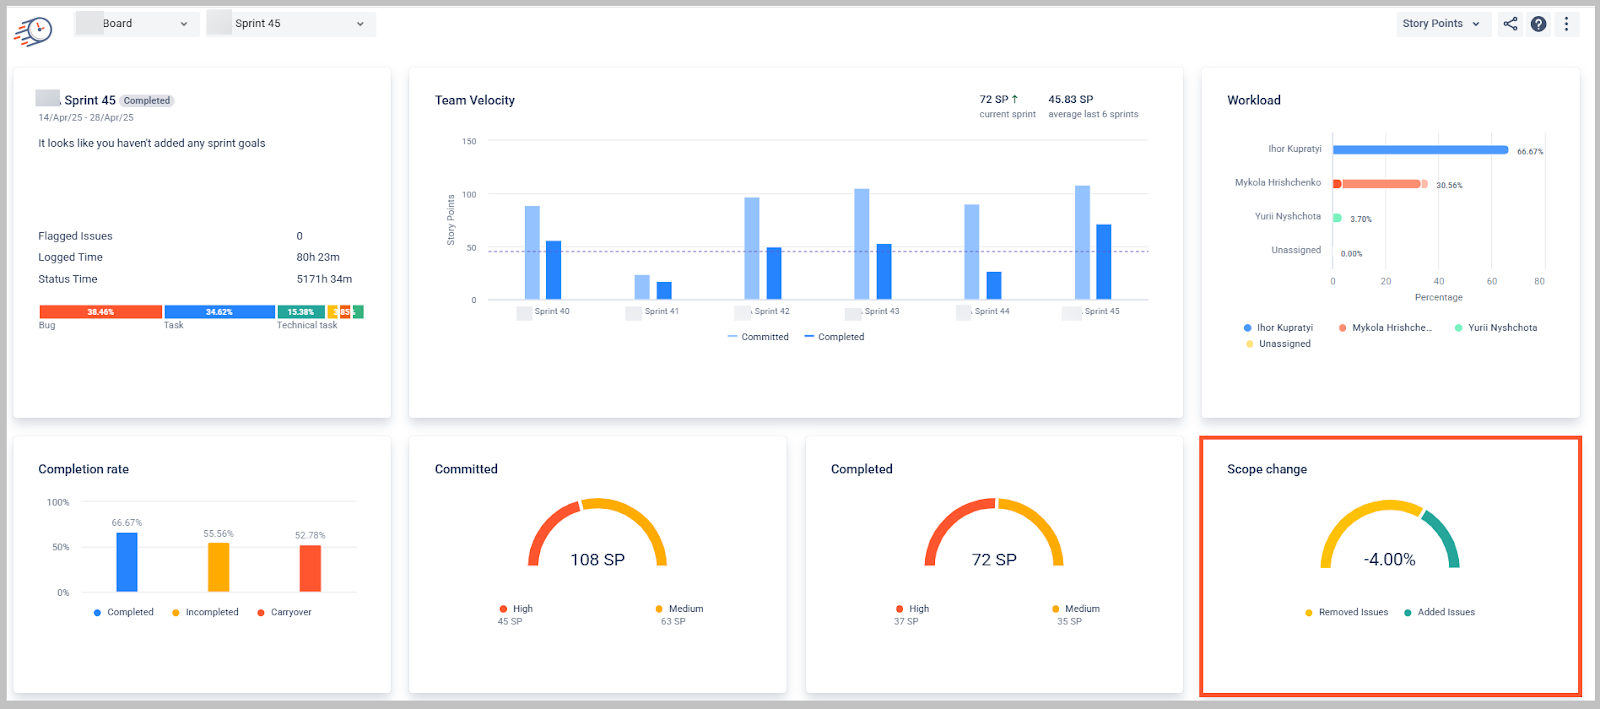Viewport: 1600px width, 709px height.
Task: Toggle Completed series in velocity legend
Action: pos(834,337)
